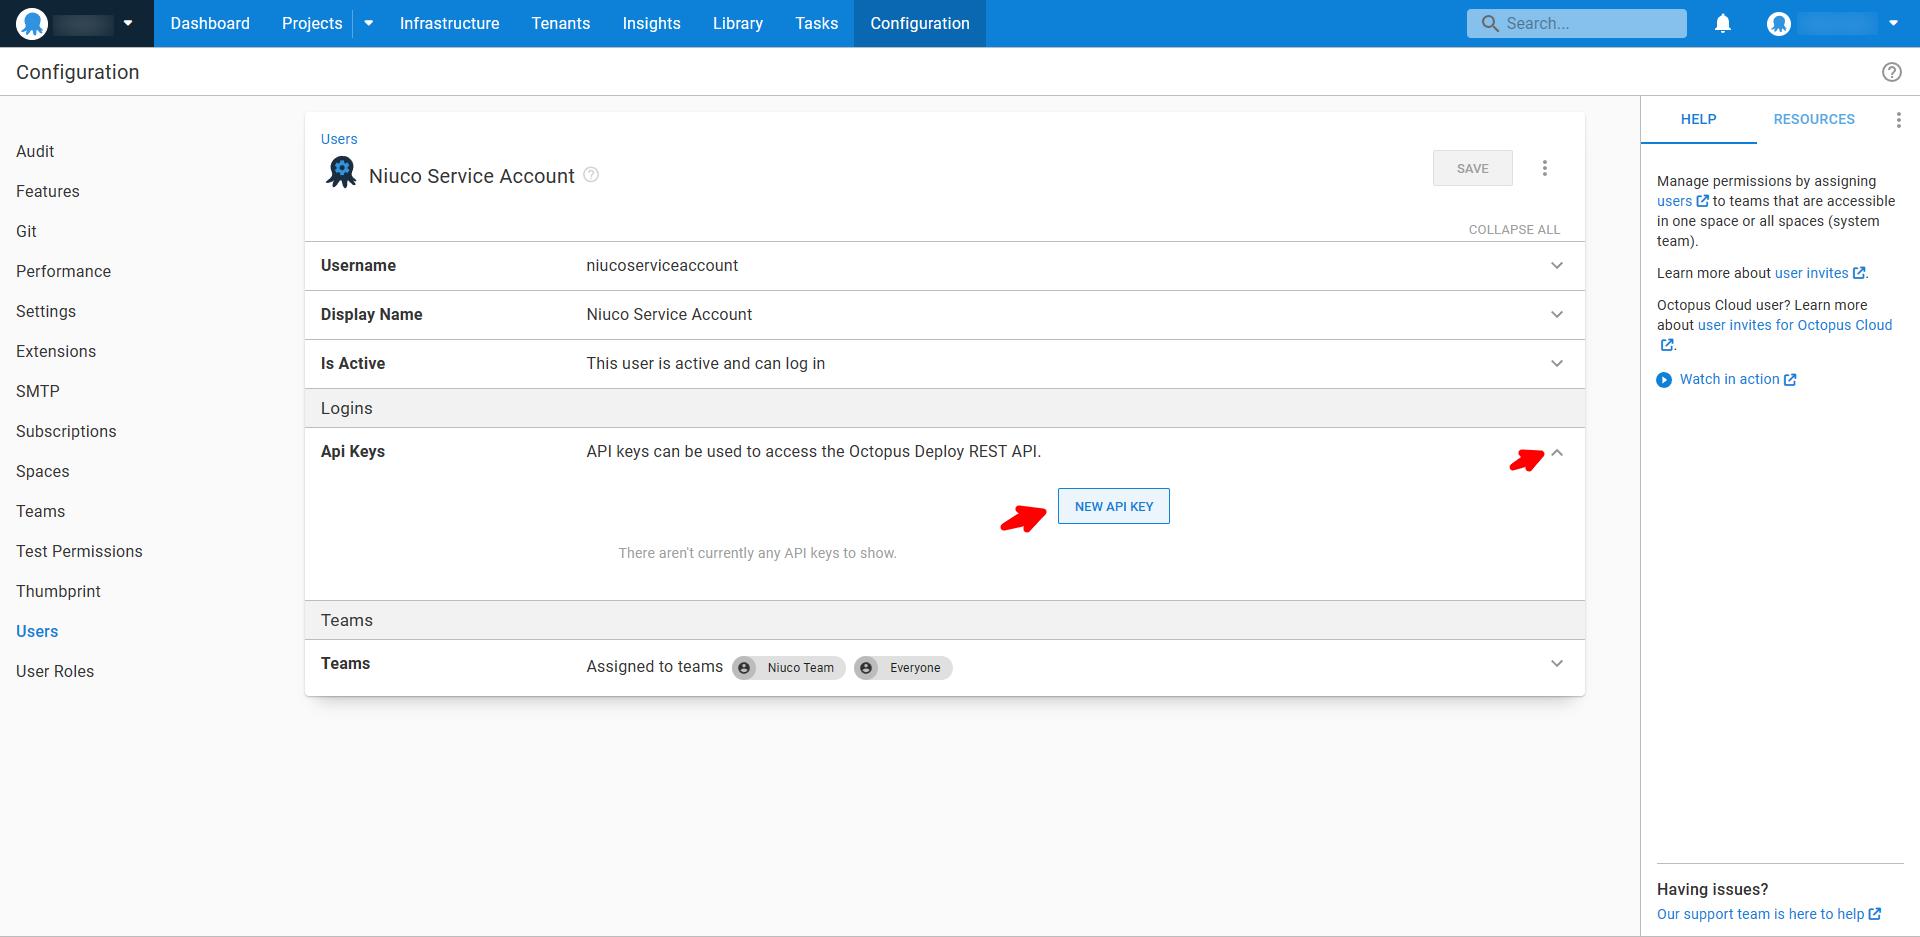Click the Octopus logo in top-left corner
The width and height of the screenshot is (1920, 937).
coord(32,23)
